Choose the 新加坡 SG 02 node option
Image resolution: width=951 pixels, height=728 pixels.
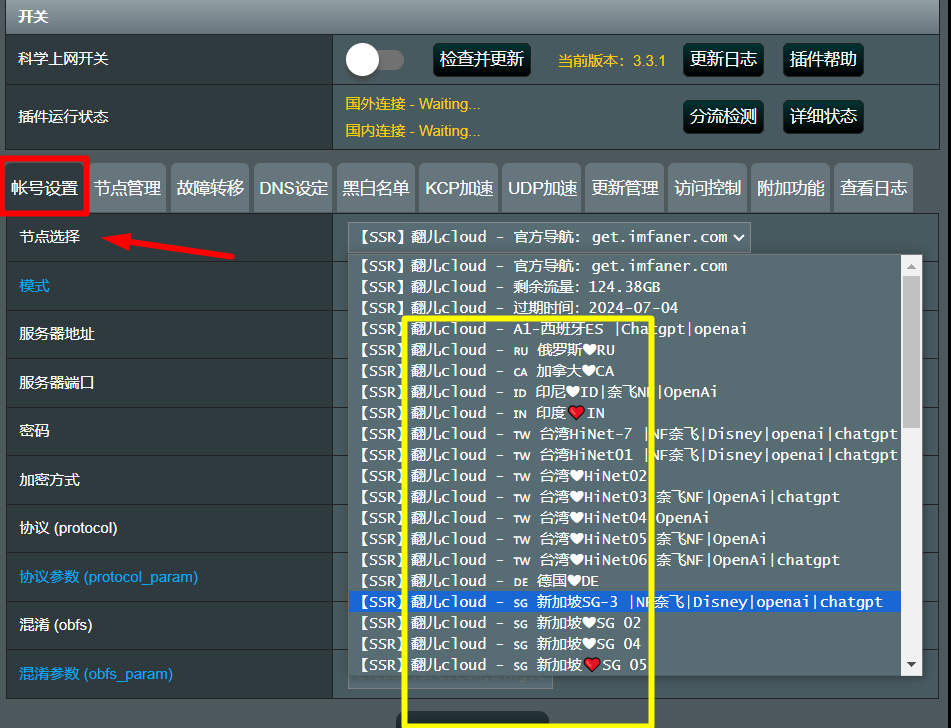point(625,623)
